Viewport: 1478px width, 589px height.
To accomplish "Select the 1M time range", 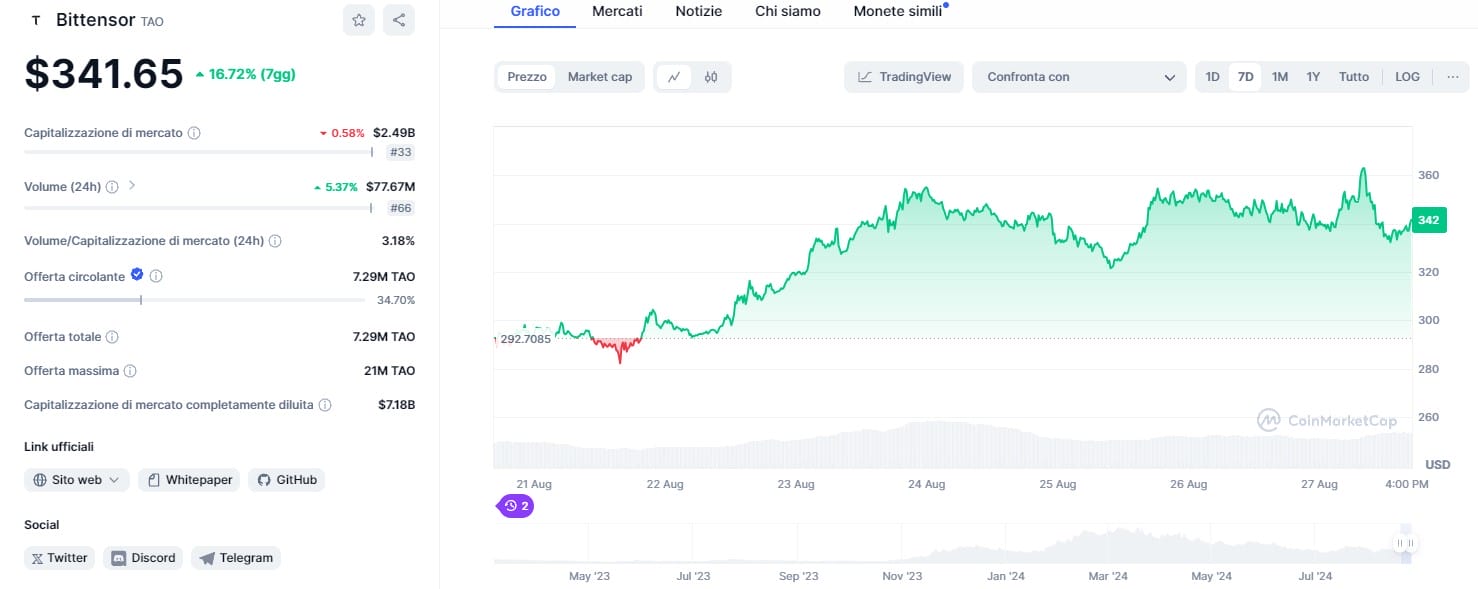I will pyautogui.click(x=1279, y=77).
